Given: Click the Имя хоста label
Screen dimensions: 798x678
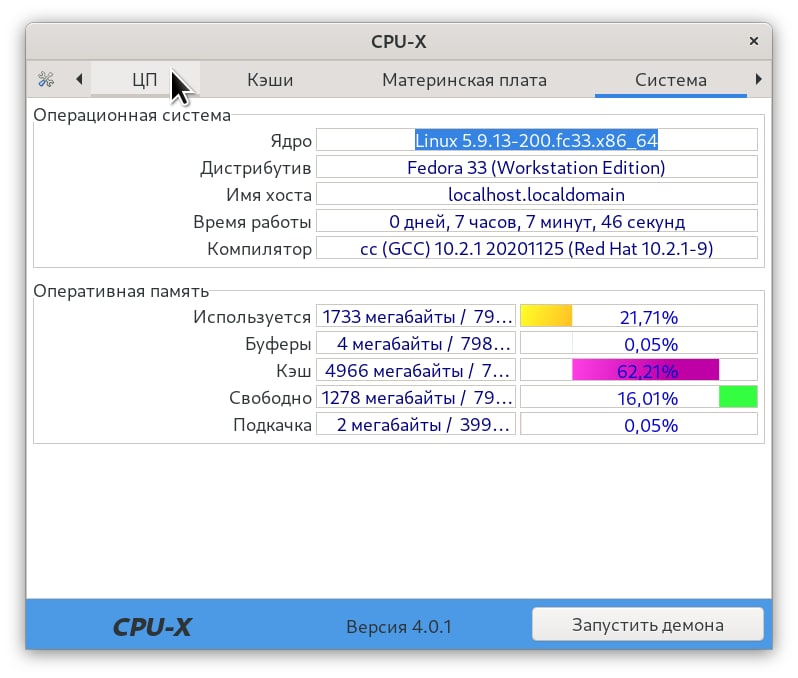Looking at the screenshot, I should pos(269,194).
